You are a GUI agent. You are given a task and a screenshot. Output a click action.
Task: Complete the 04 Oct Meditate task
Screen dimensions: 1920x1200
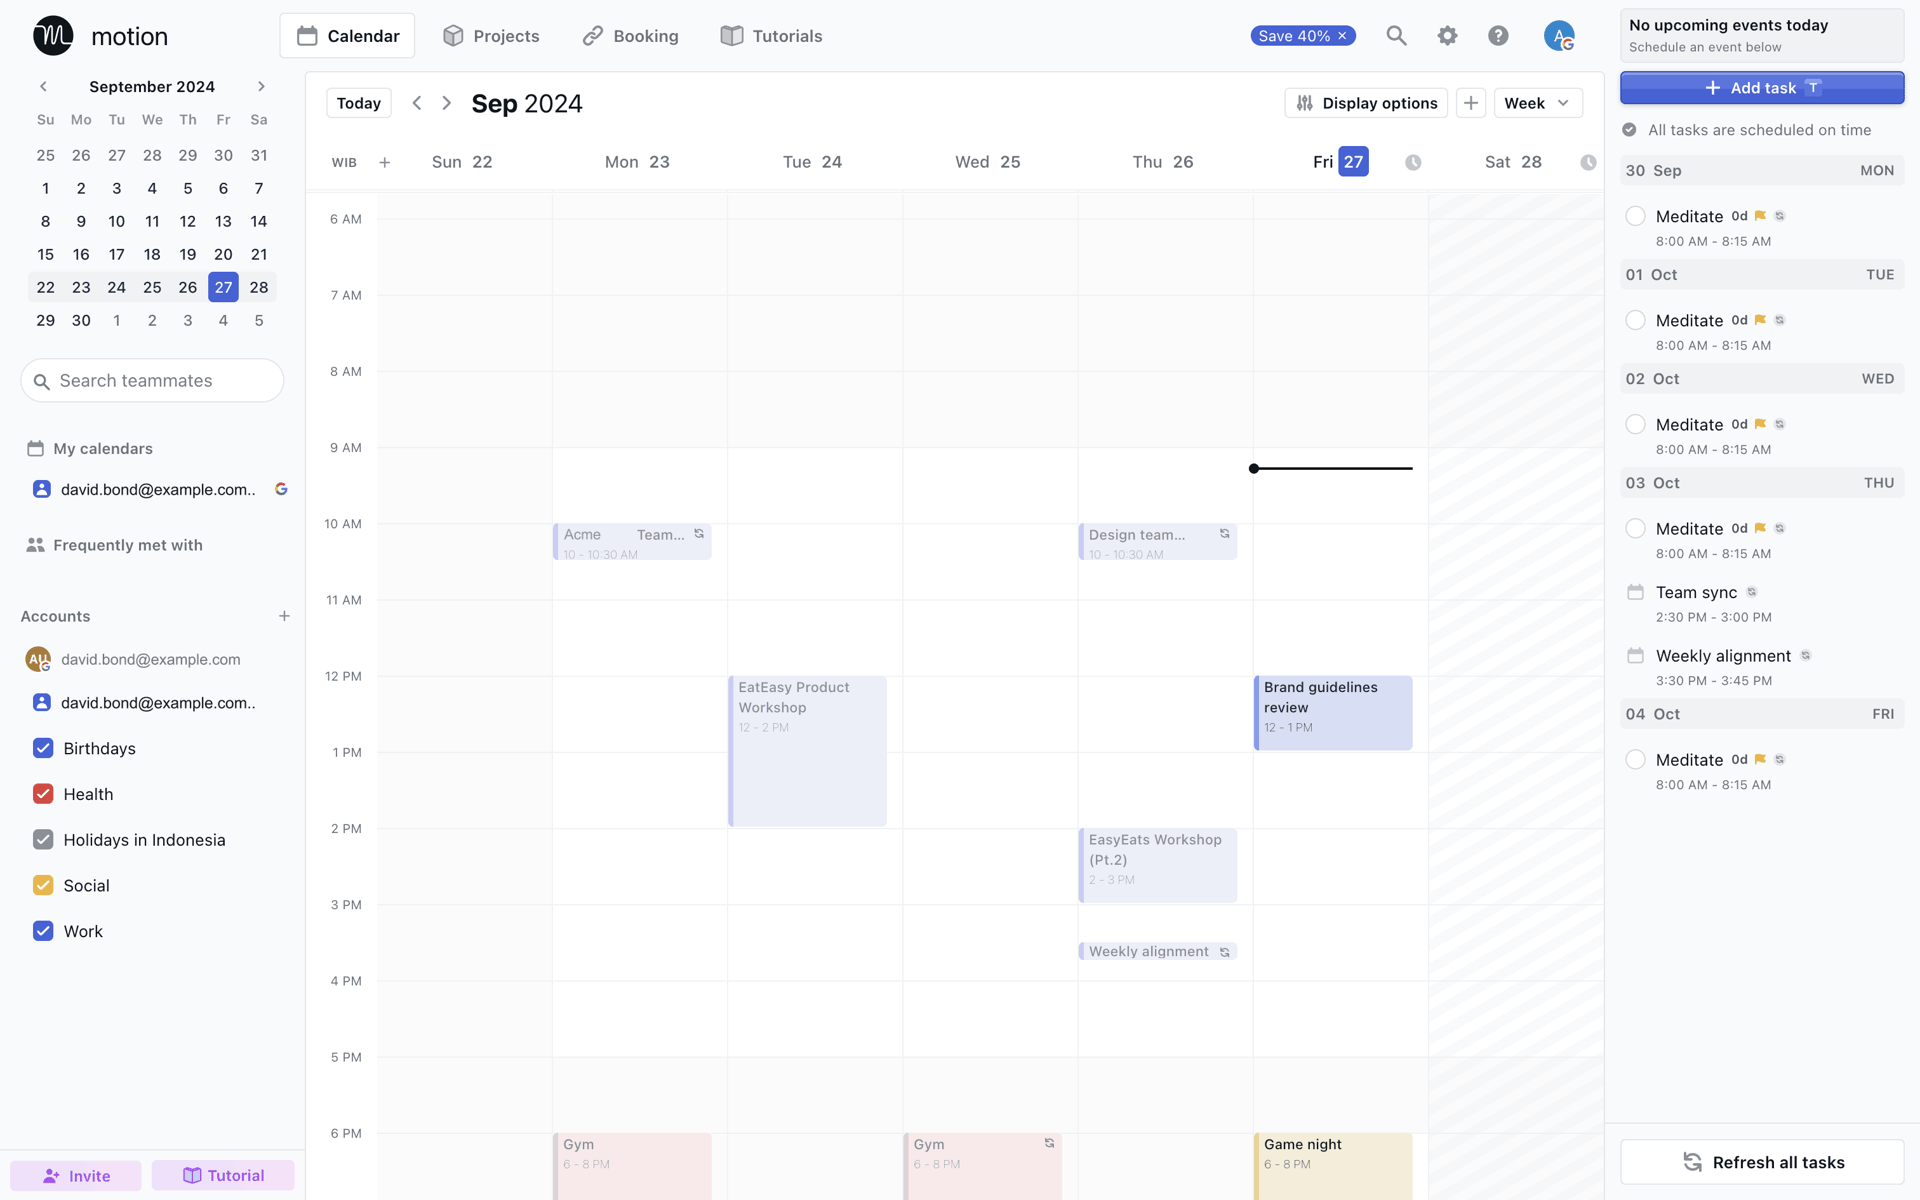(1635, 759)
